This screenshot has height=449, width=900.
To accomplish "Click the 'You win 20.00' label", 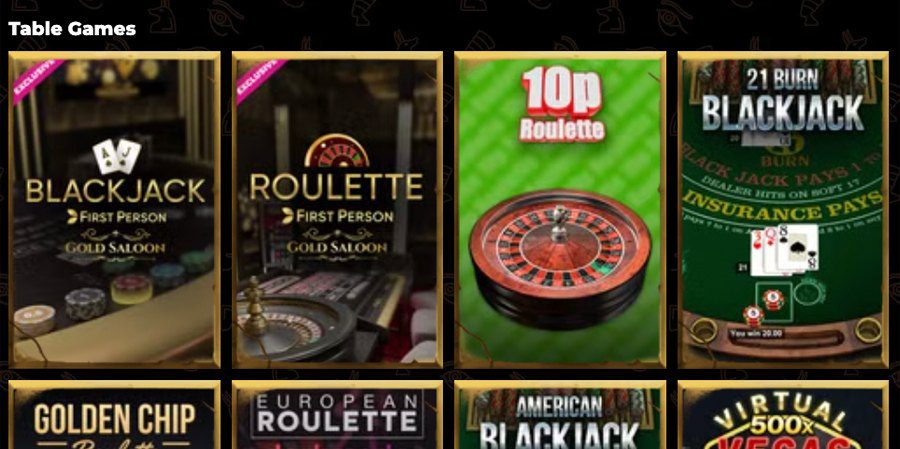I will point(757,333).
